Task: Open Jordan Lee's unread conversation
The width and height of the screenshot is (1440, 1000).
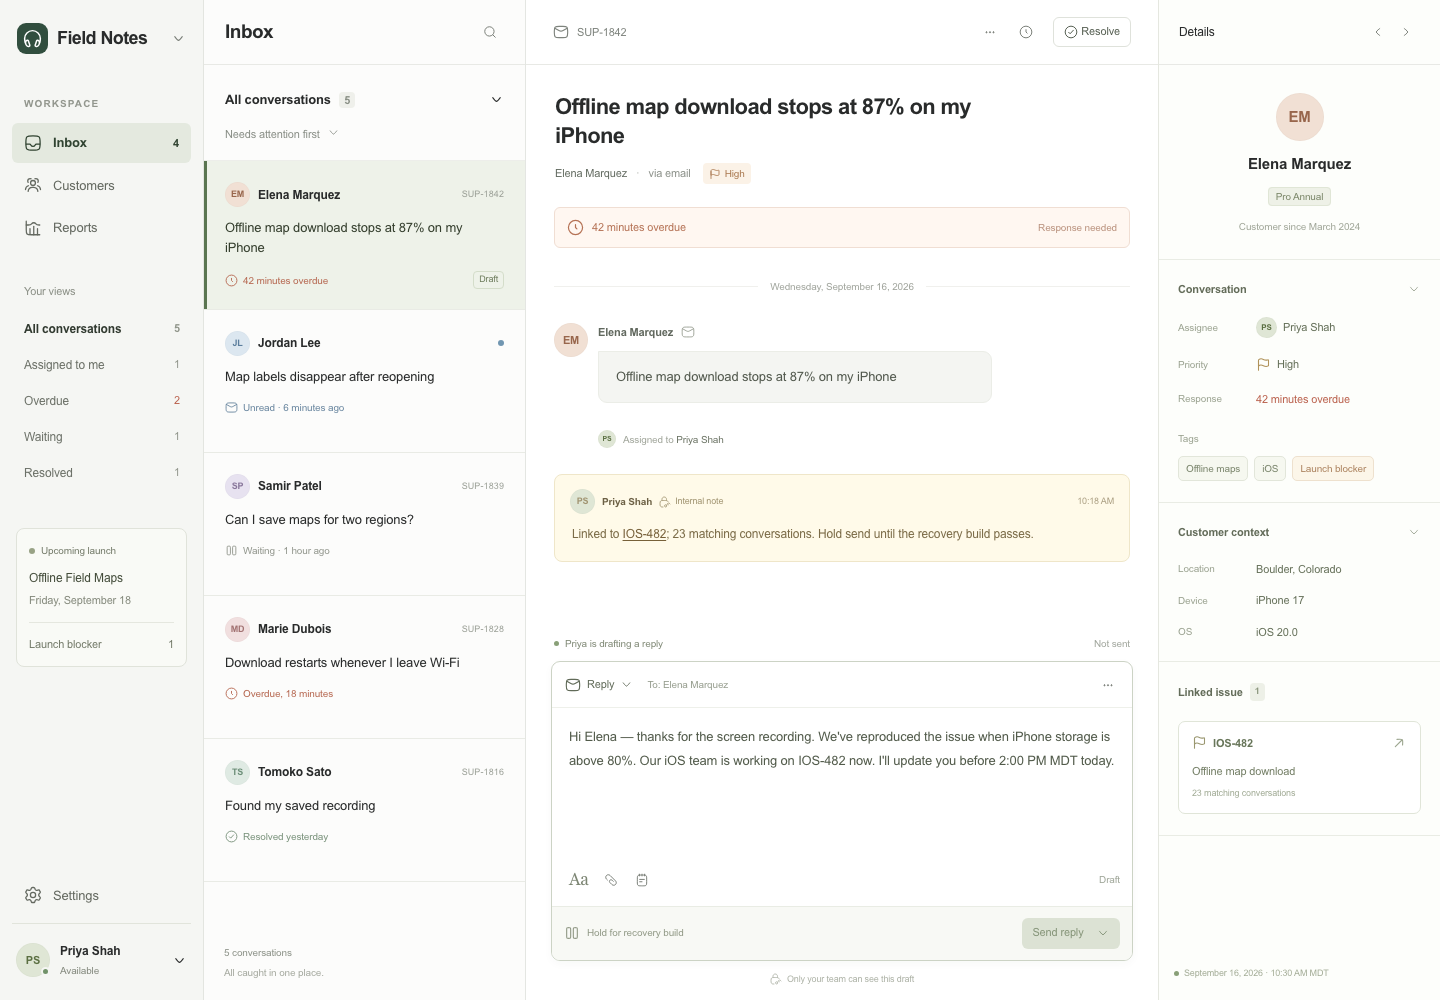Action: (x=365, y=381)
